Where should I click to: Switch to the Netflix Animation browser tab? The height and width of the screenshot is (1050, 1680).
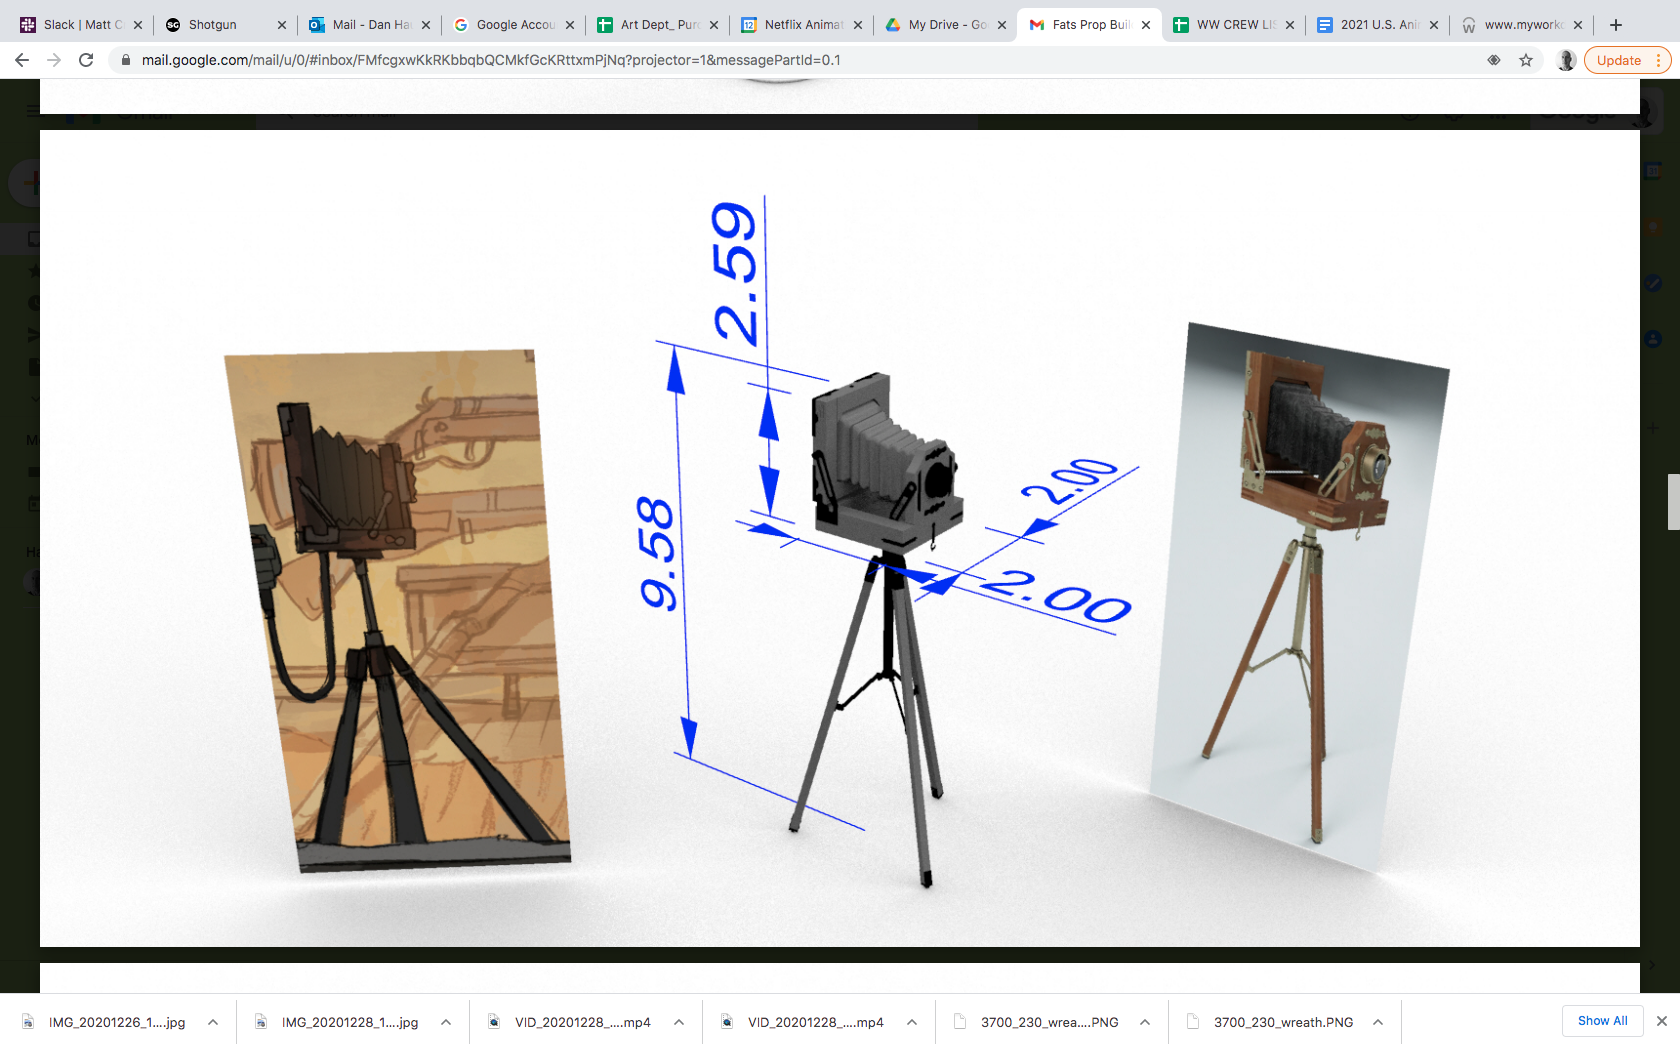[x=802, y=25]
